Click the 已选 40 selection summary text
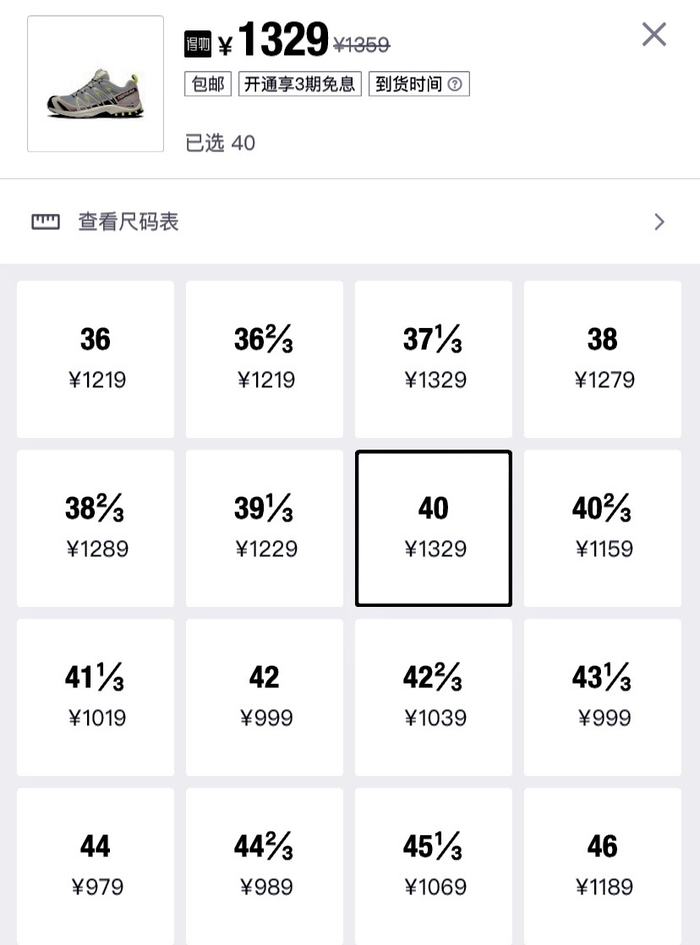Image resolution: width=700 pixels, height=945 pixels. 219,143
